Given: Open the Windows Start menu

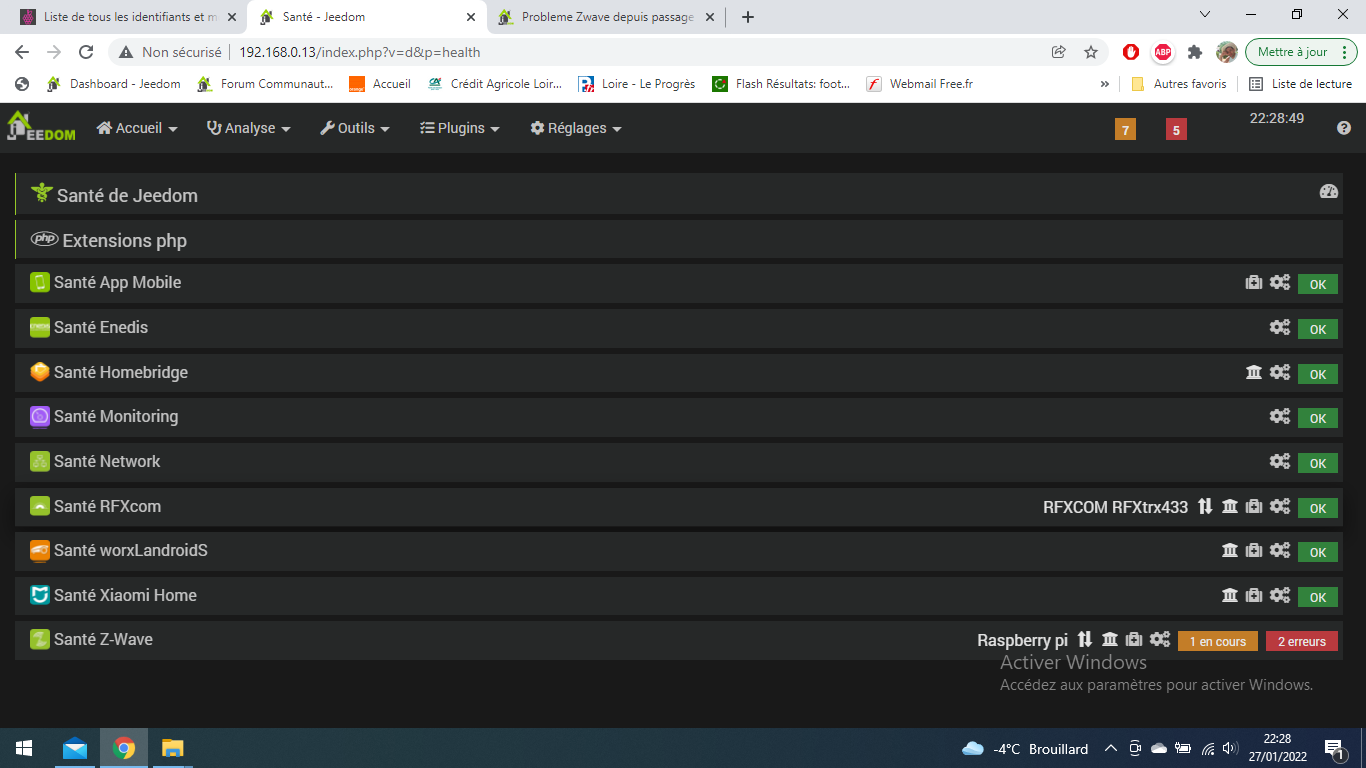Looking at the screenshot, I should (24, 748).
